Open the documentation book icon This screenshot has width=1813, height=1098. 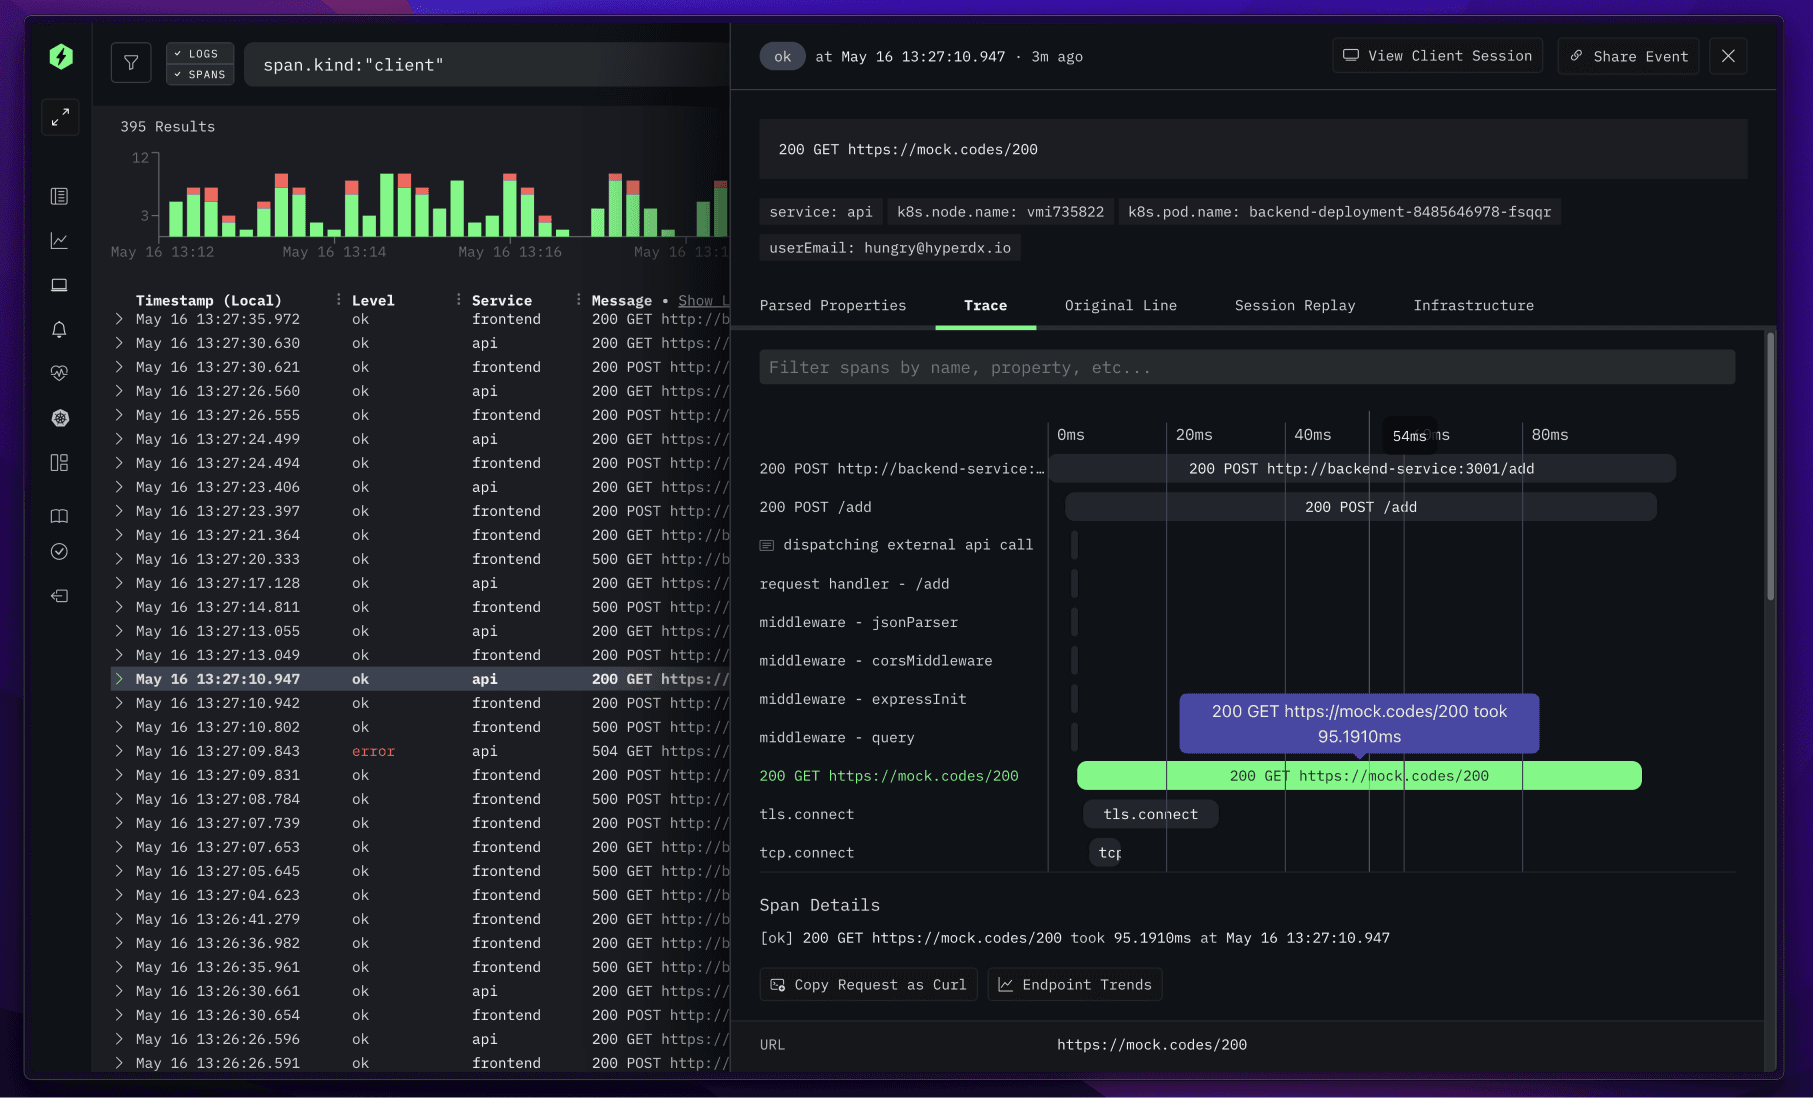59,515
